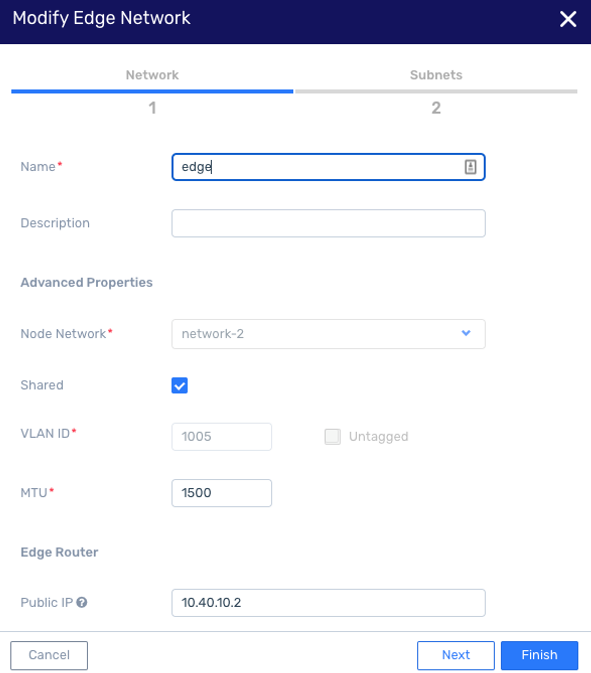Click into the empty Description field
The image size is (591, 673).
328,223
